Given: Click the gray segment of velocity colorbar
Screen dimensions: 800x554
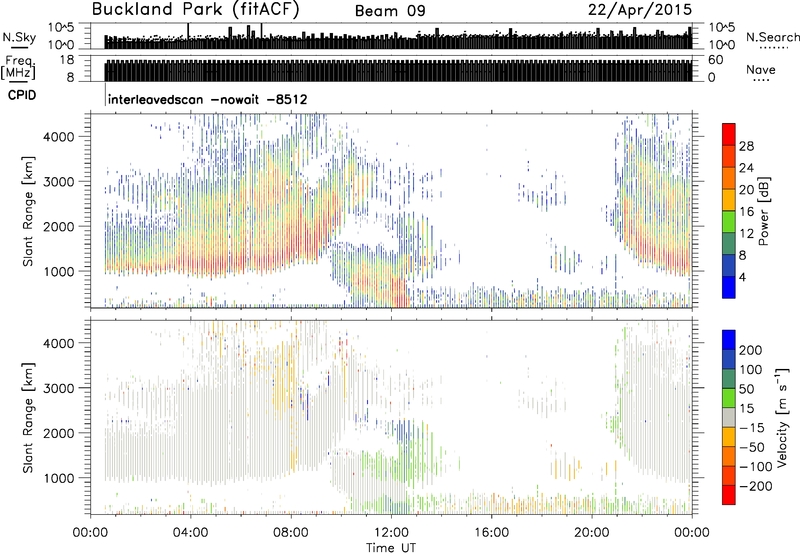Looking at the screenshot, I should tap(729, 417).
